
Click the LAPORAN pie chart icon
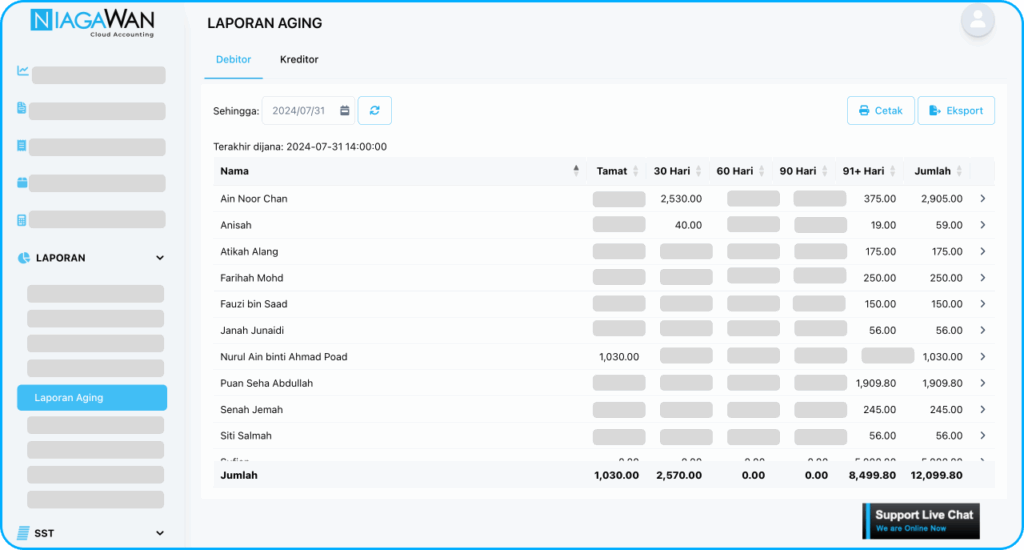coord(24,258)
